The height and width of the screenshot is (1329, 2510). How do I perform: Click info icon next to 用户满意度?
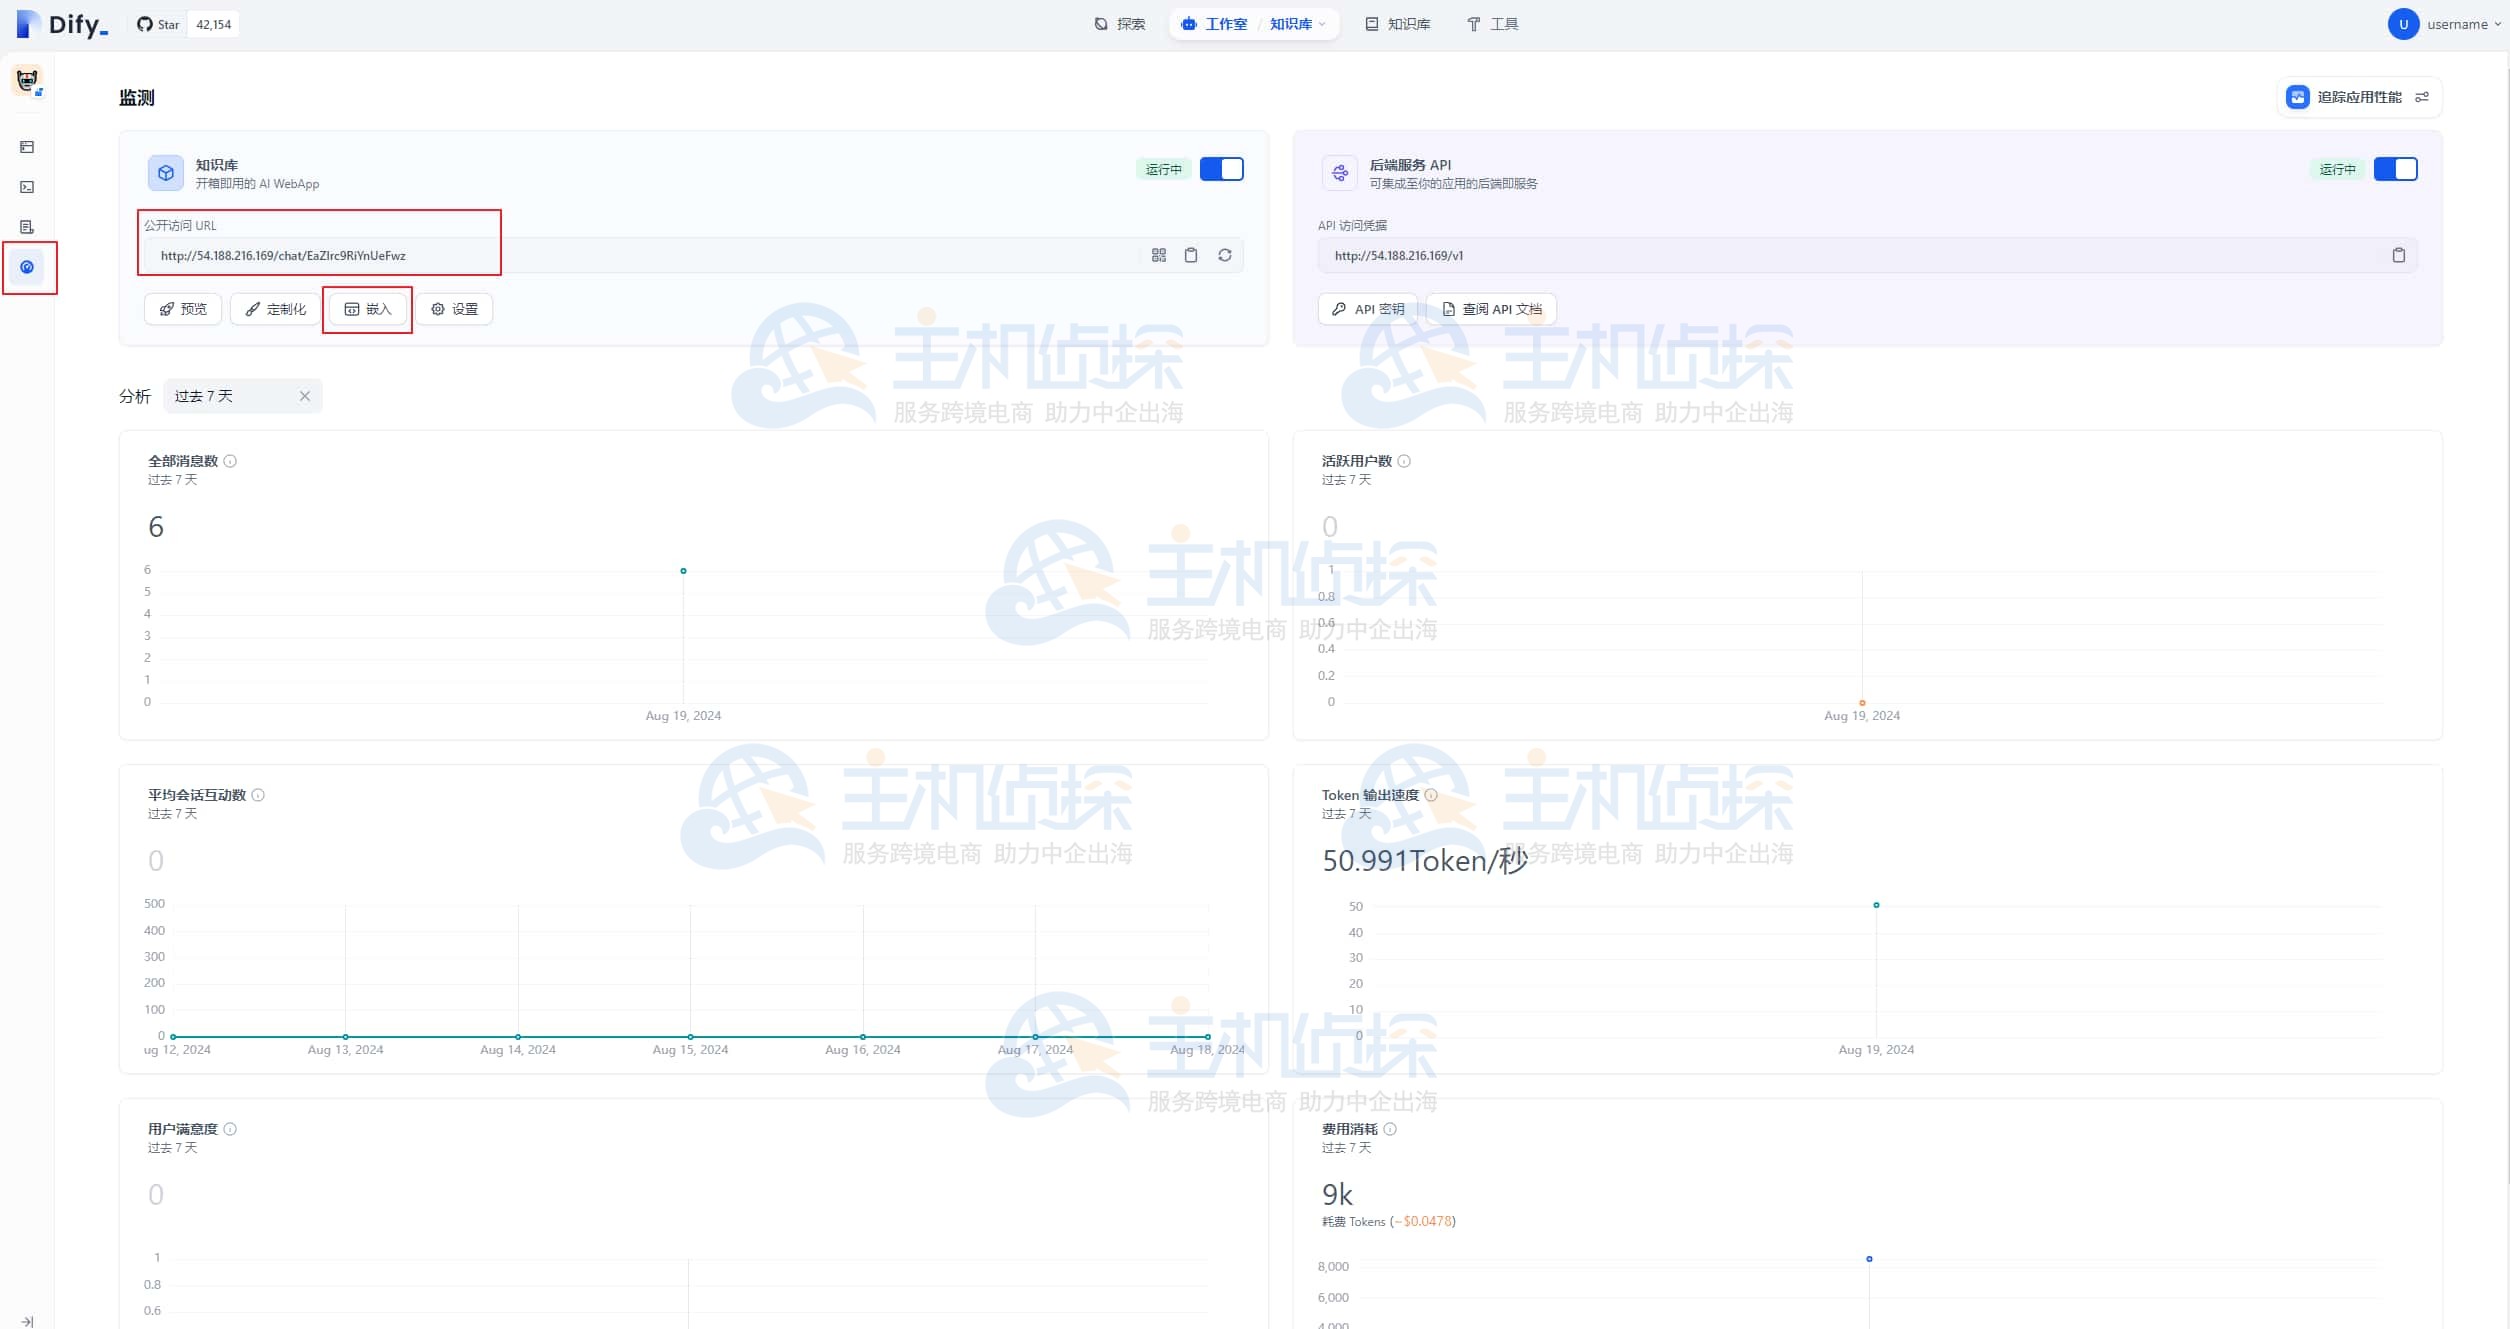230,1129
